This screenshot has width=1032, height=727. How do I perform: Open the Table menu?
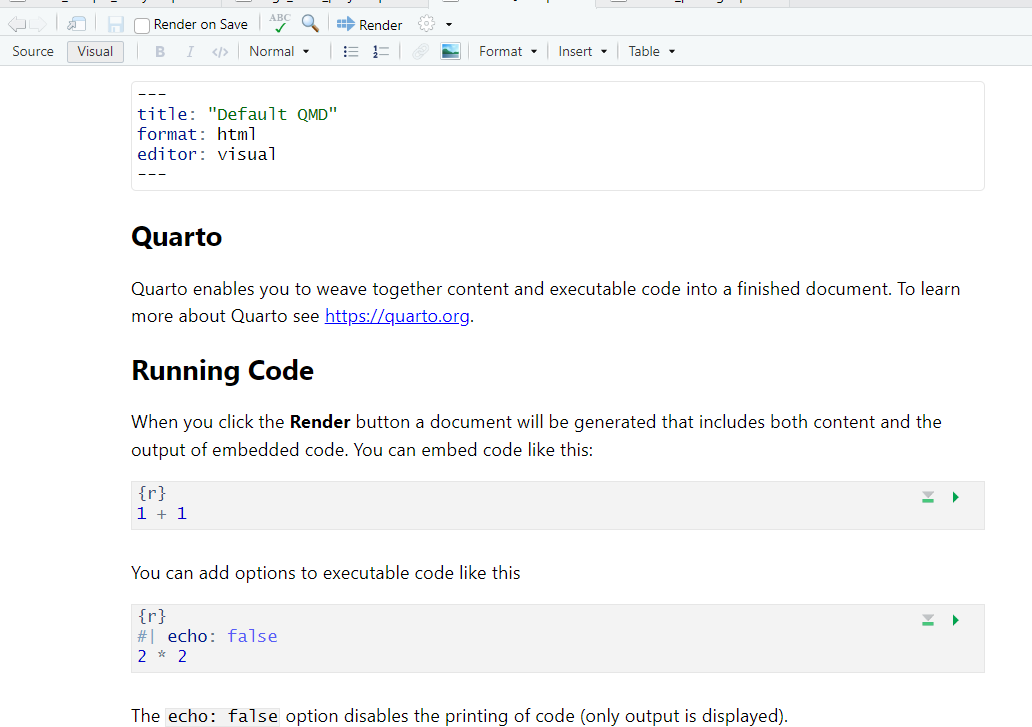(x=652, y=51)
